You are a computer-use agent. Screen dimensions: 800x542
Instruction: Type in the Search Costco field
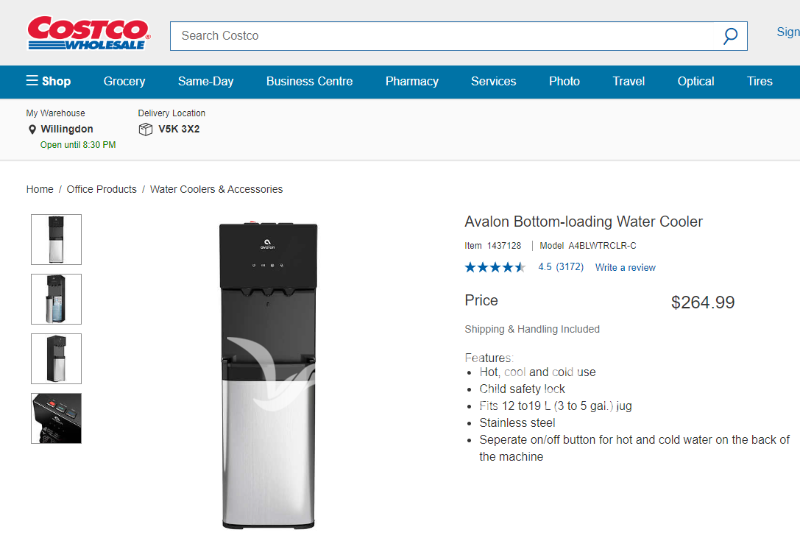(440, 36)
